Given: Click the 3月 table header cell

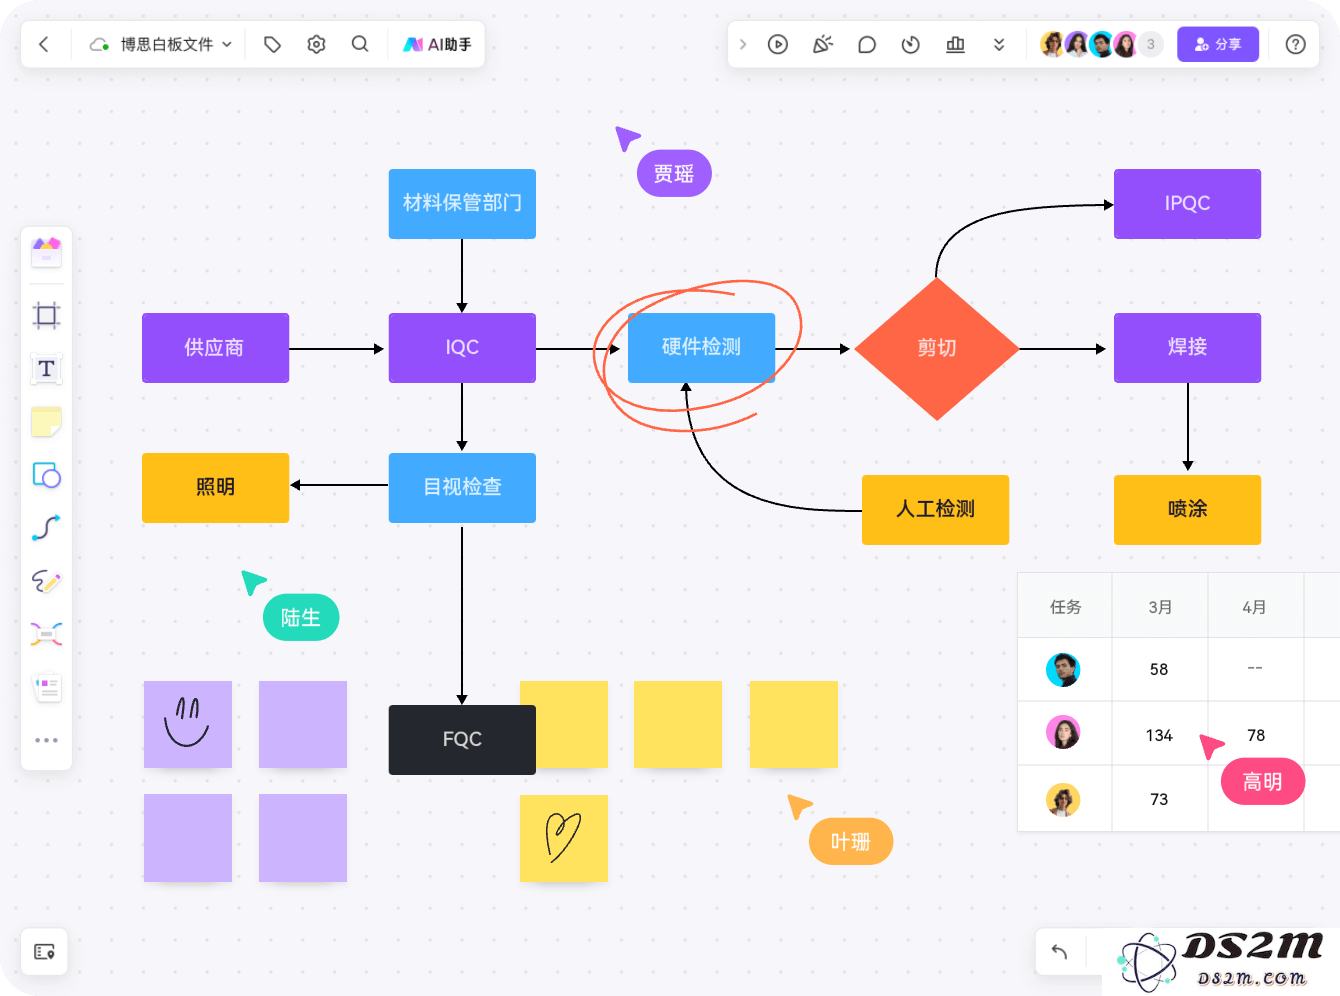Looking at the screenshot, I should (x=1160, y=606).
